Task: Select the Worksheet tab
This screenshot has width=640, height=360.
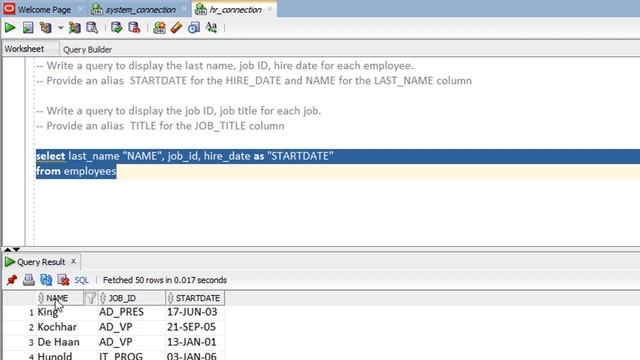Action: 24,49
